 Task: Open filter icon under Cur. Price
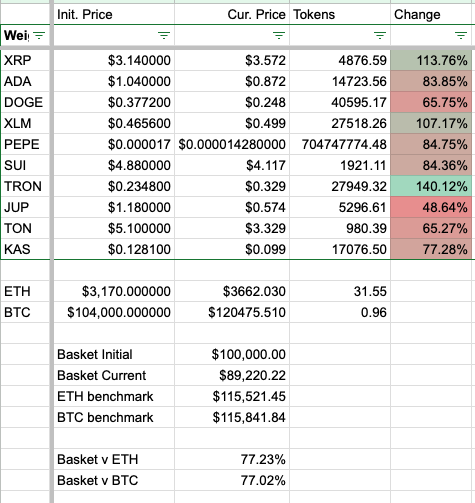(279, 35)
